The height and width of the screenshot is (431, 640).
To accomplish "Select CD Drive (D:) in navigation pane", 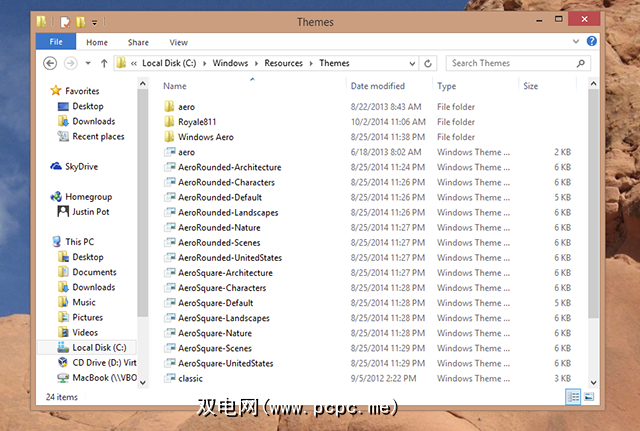I will pos(104,363).
